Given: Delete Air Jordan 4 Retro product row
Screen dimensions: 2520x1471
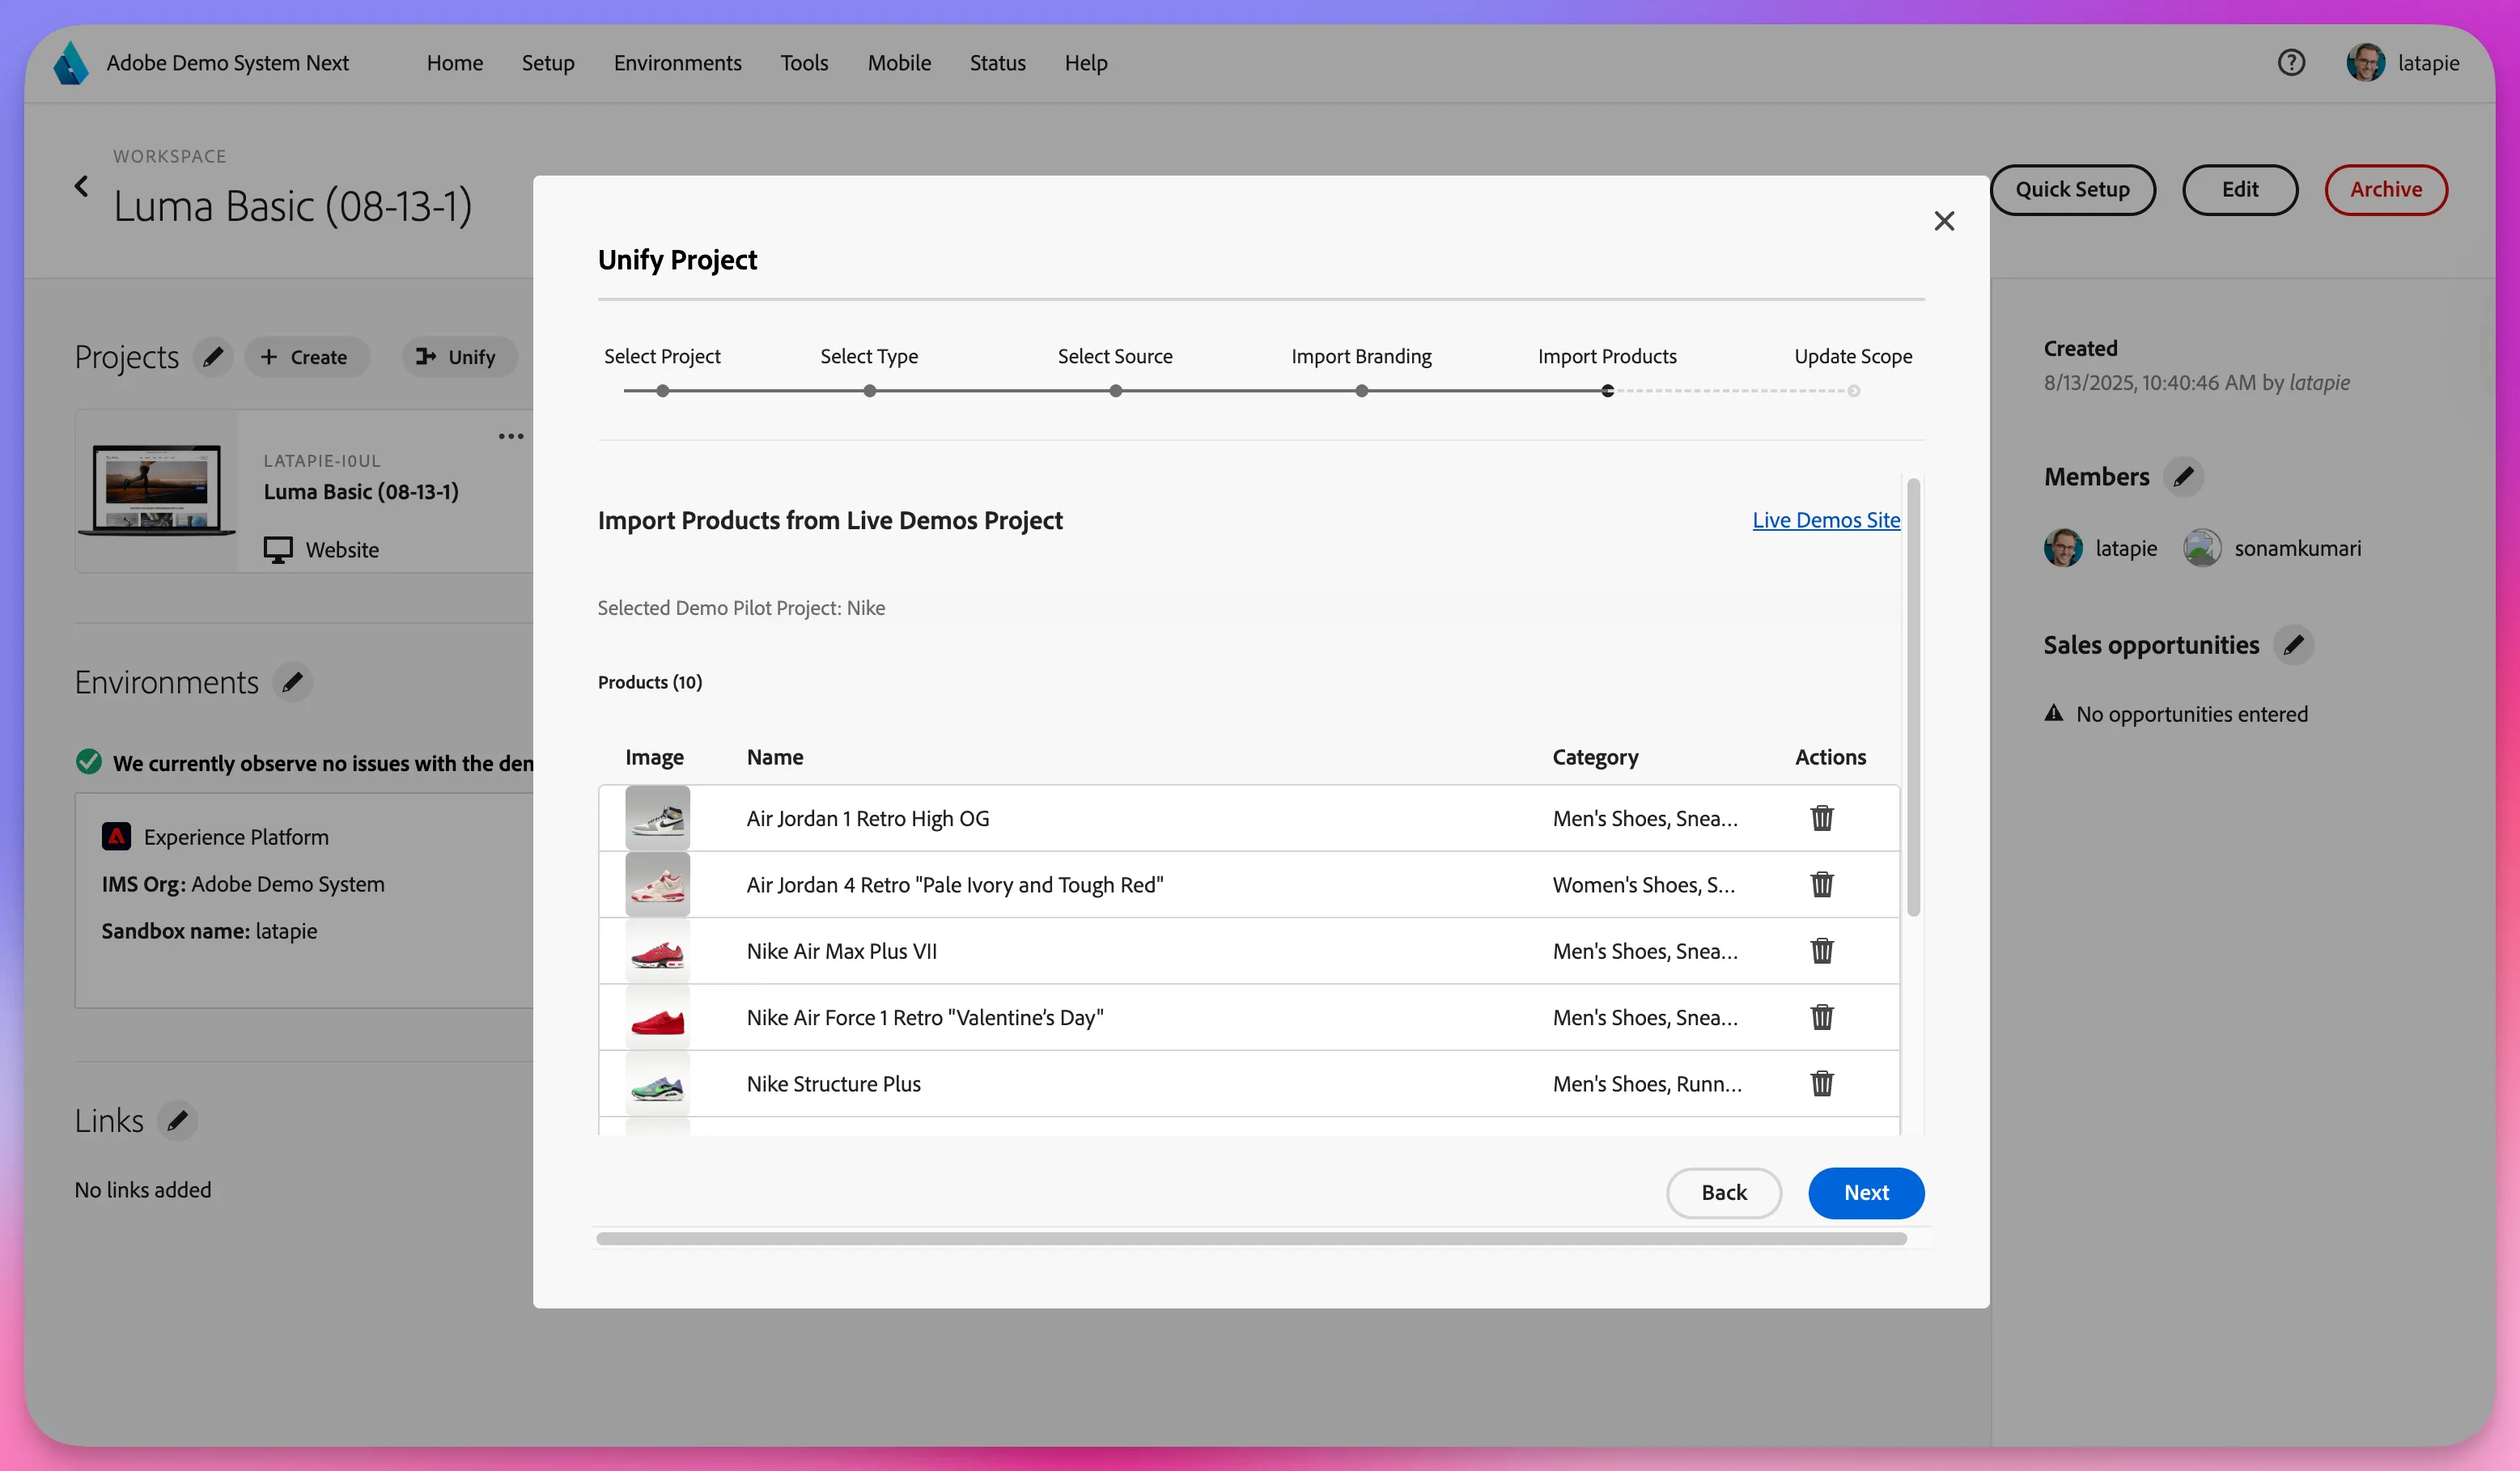Looking at the screenshot, I should point(1821,884).
